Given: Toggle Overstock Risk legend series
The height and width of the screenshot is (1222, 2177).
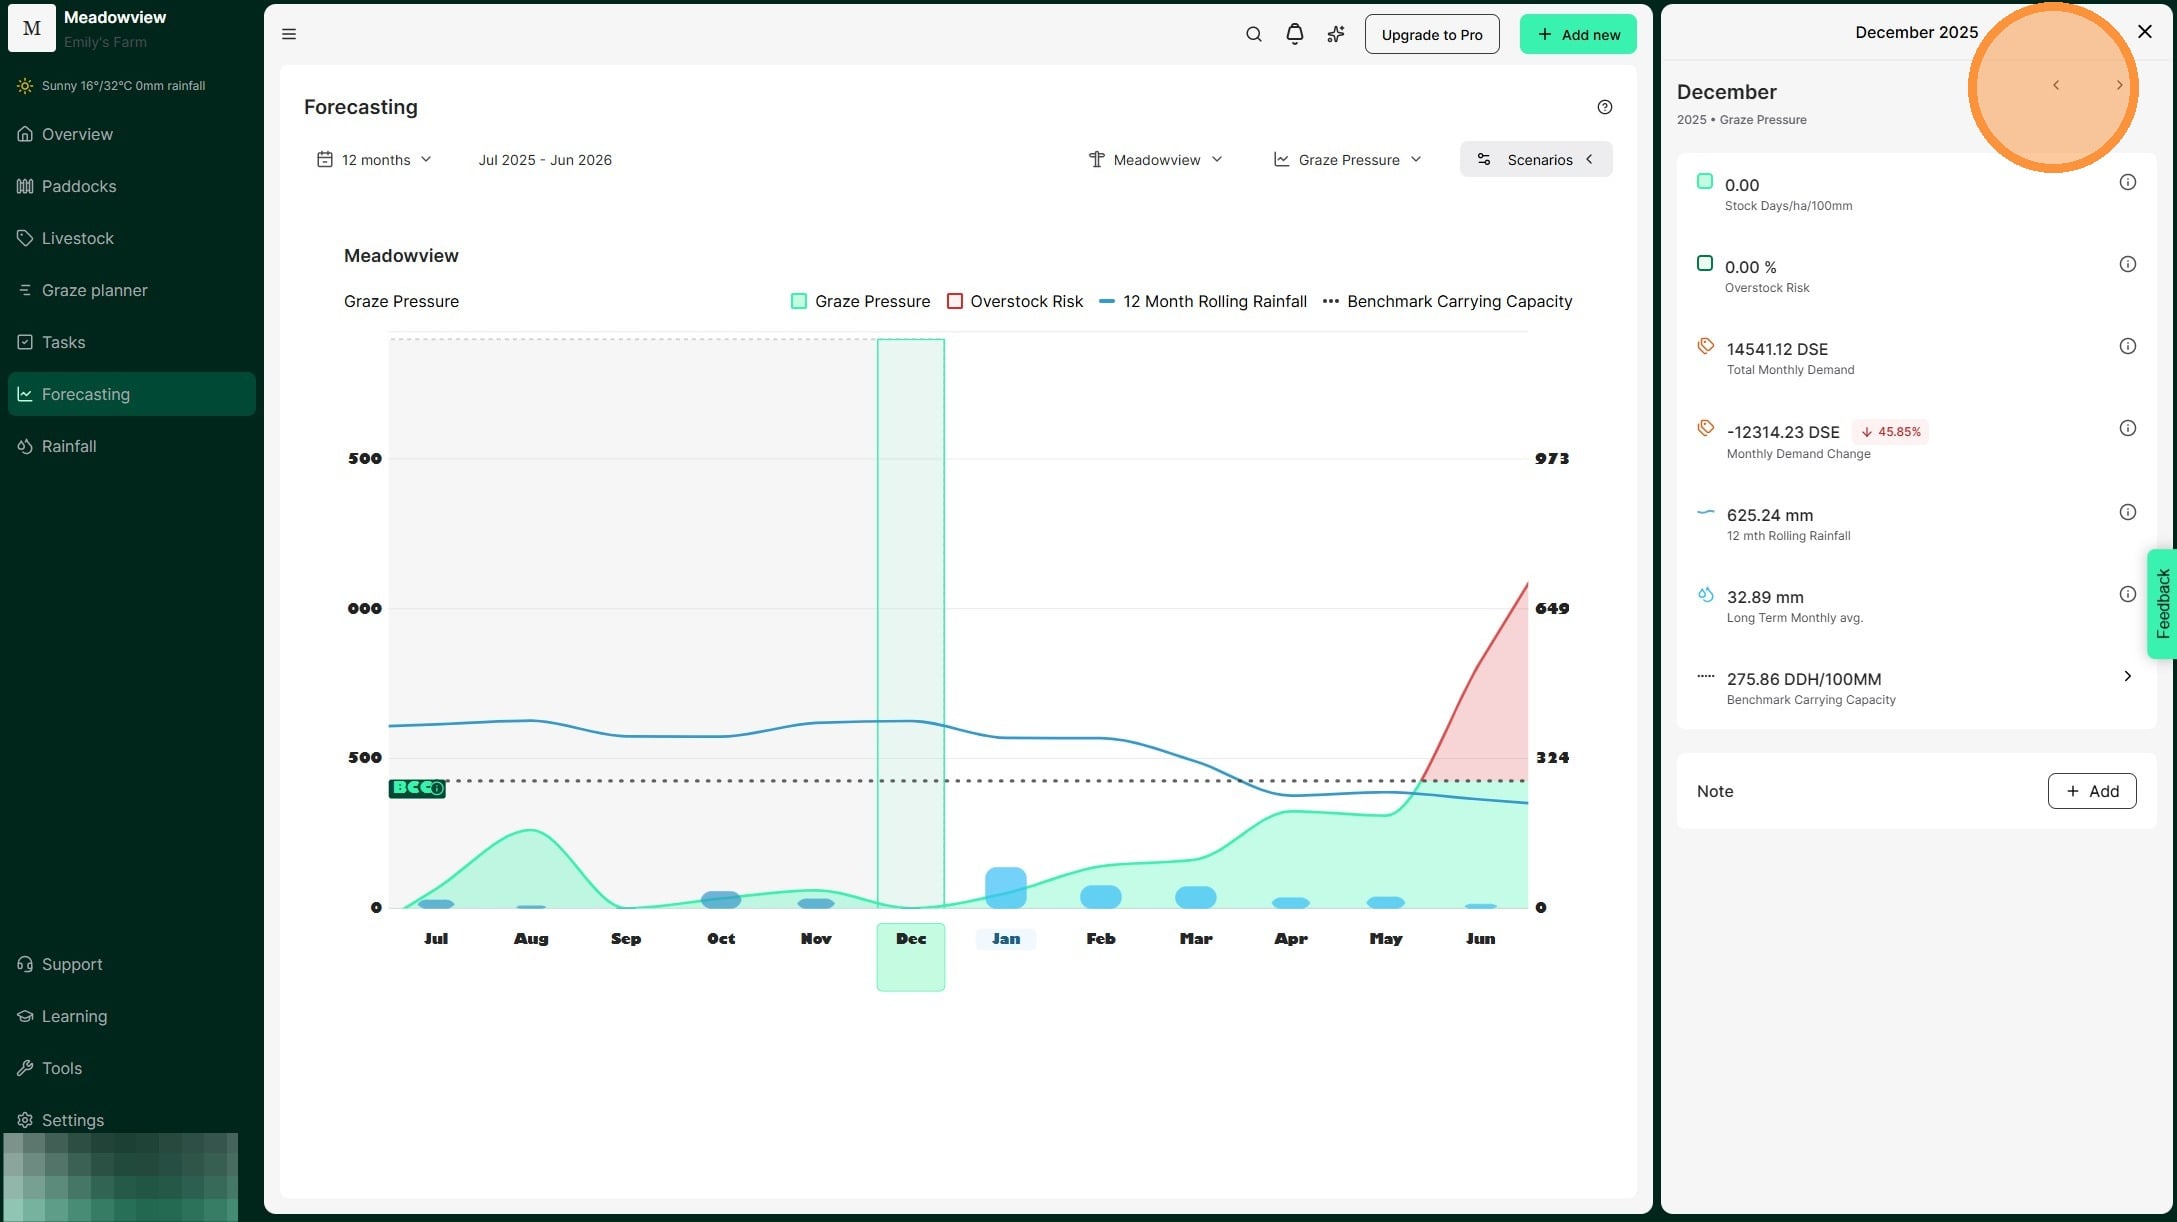Looking at the screenshot, I should (1015, 301).
